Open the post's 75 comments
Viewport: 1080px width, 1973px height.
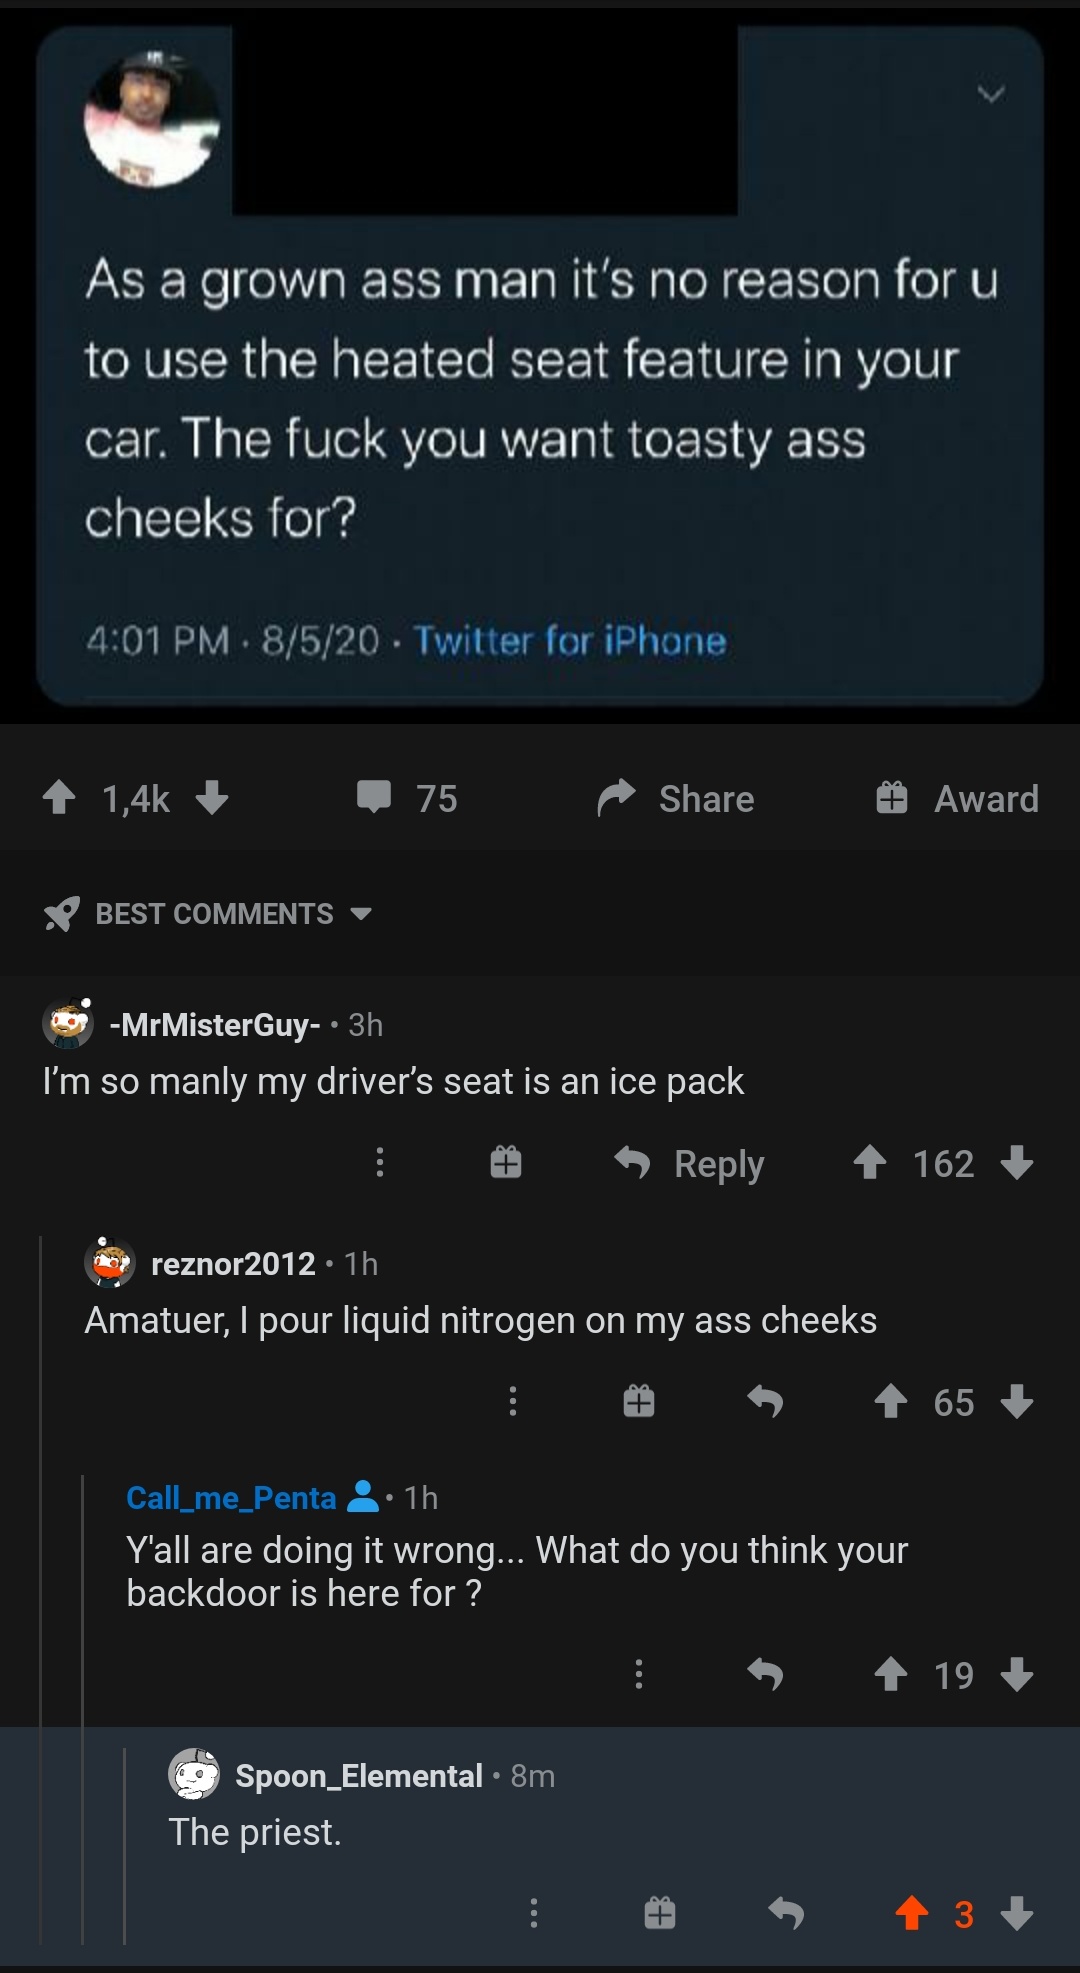[x=406, y=798]
